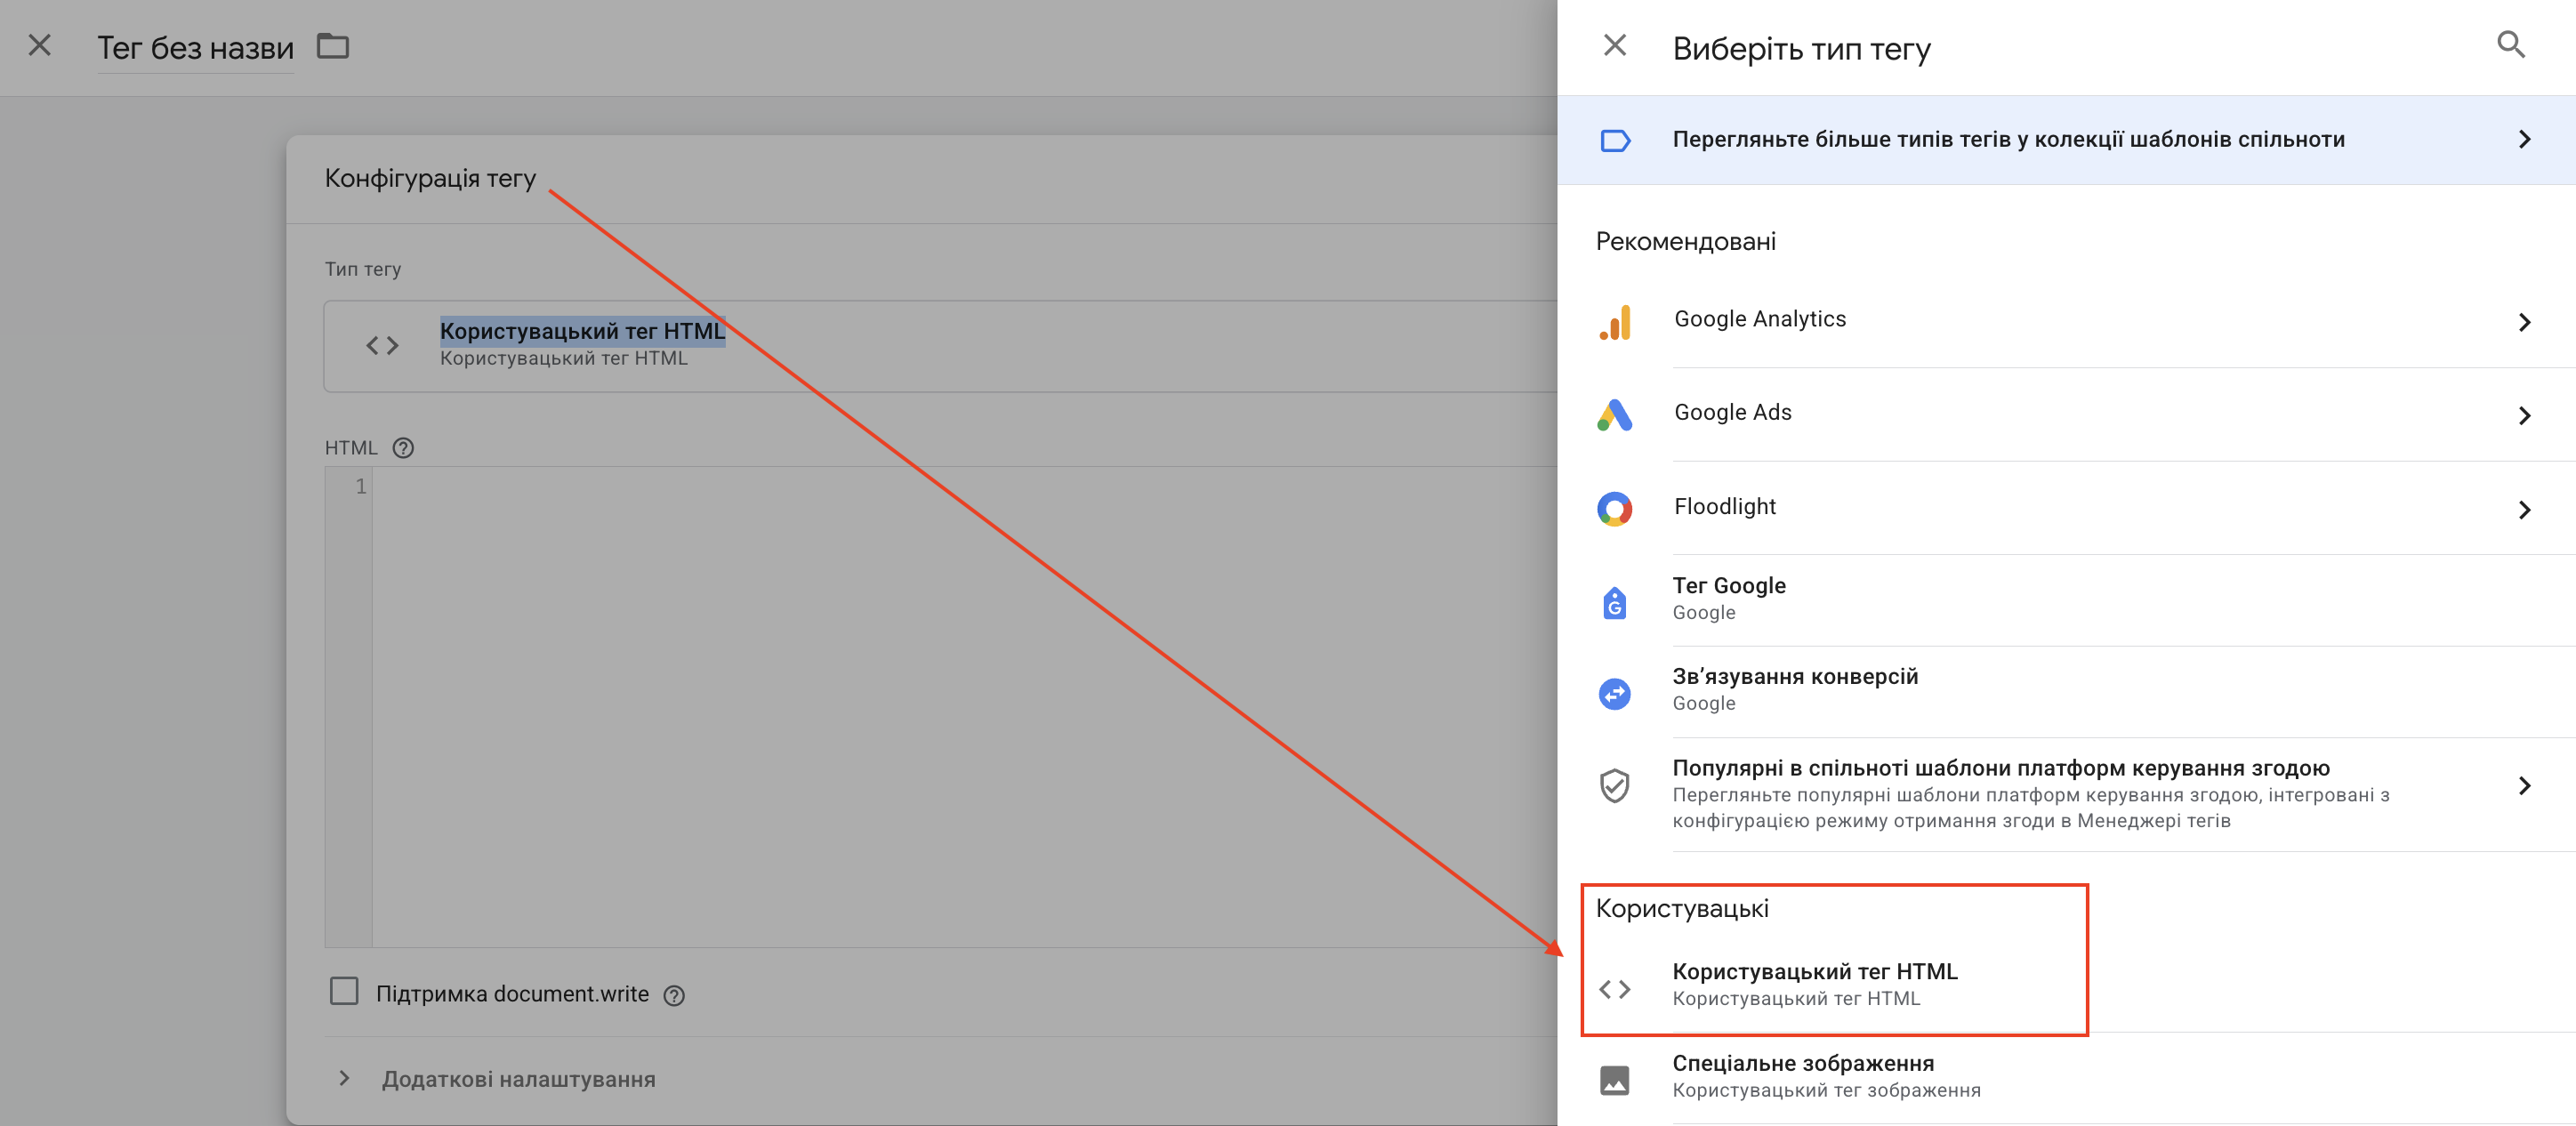The height and width of the screenshot is (1126, 2576).
Task: Click the Floodlight circular icon
Action: [x=1614, y=509]
